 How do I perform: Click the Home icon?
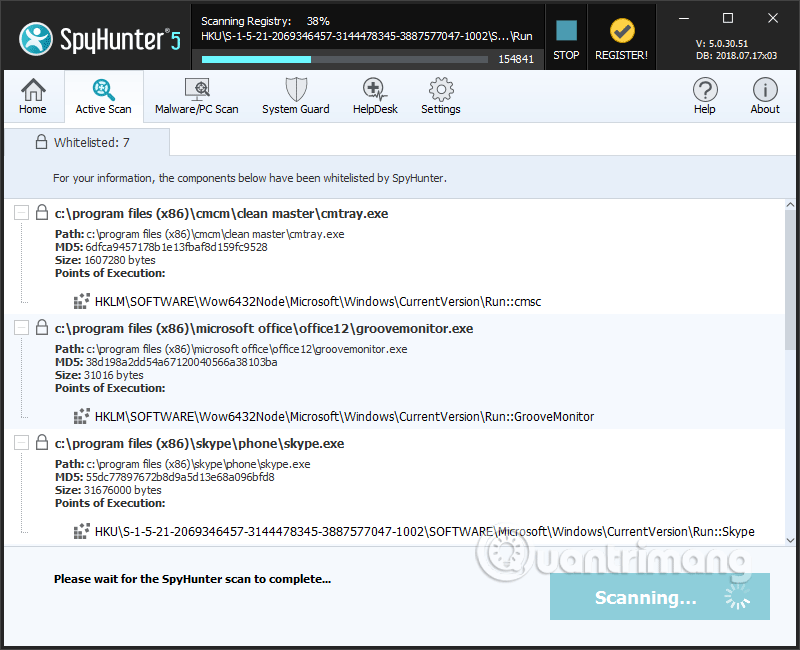[33, 88]
